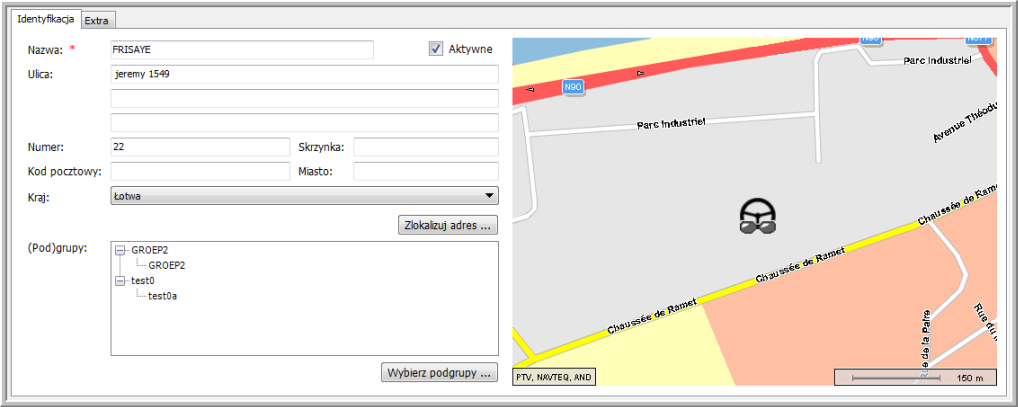Toggle the Aktywne checkbox
Viewport: 1018px width, 407px height.
pyautogui.click(x=435, y=49)
